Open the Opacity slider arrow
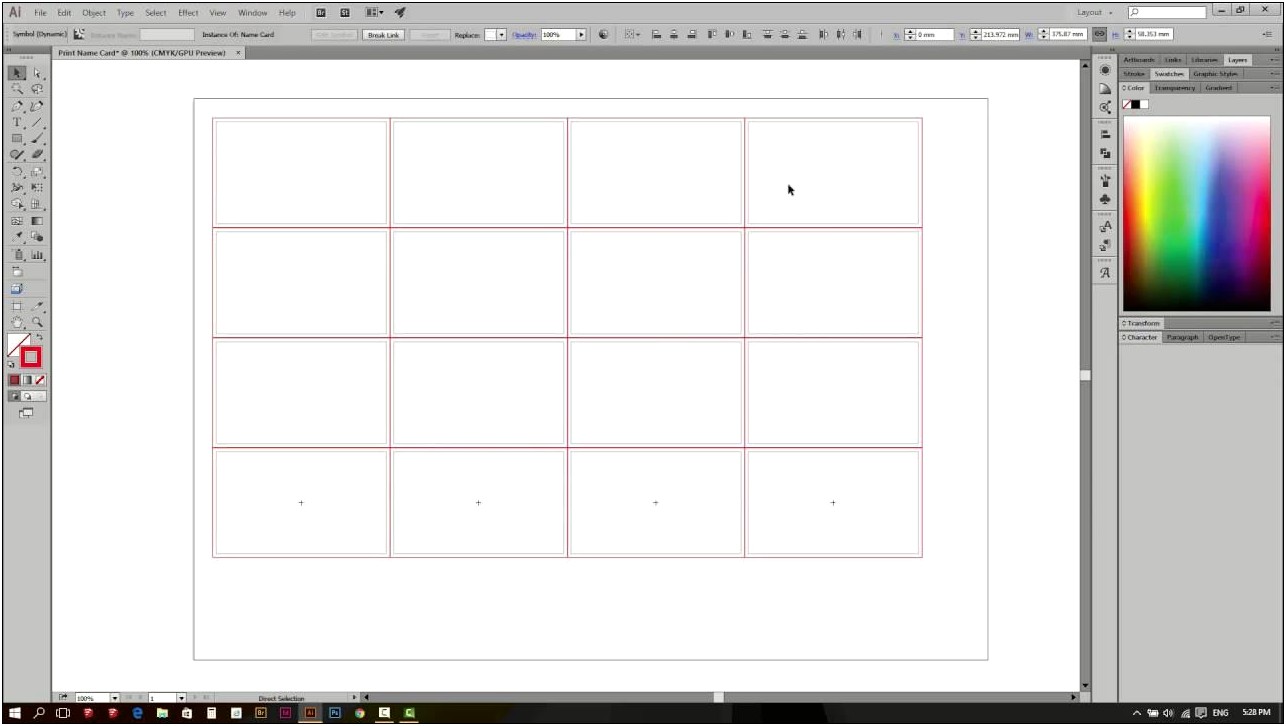Viewport: 1286px width, 726px height. (581, 34)
